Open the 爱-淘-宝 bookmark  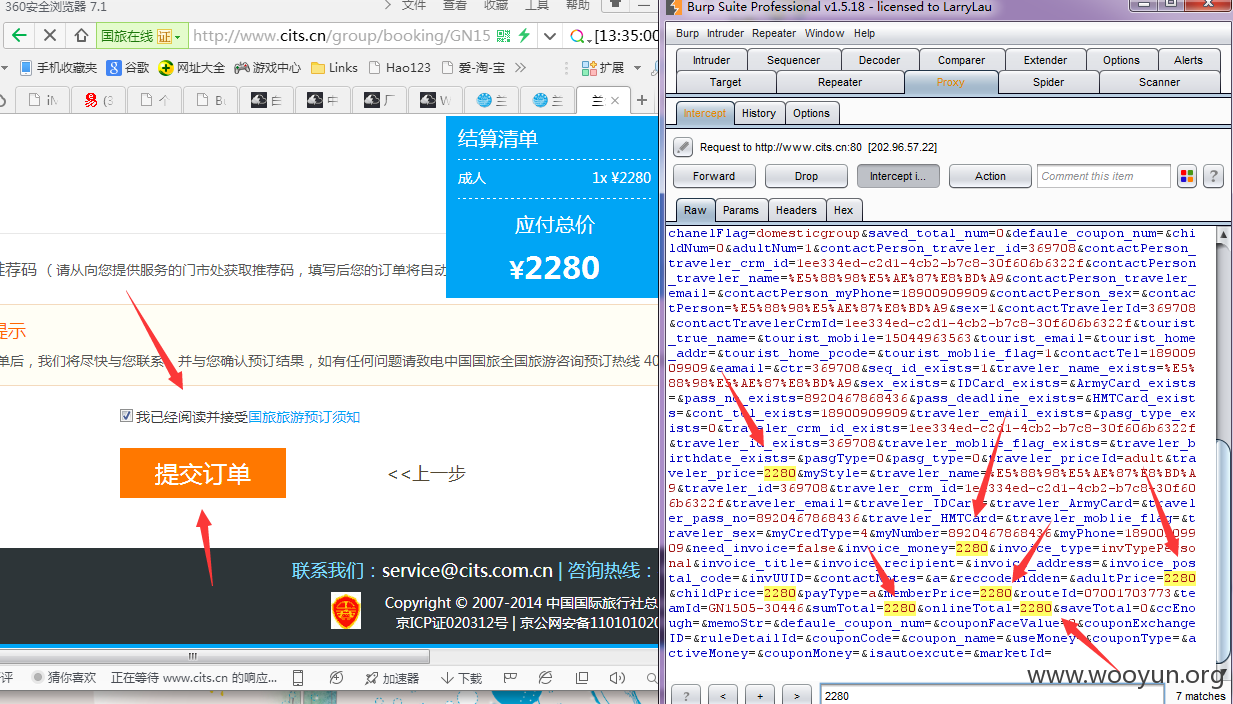[x=473, y=68]
